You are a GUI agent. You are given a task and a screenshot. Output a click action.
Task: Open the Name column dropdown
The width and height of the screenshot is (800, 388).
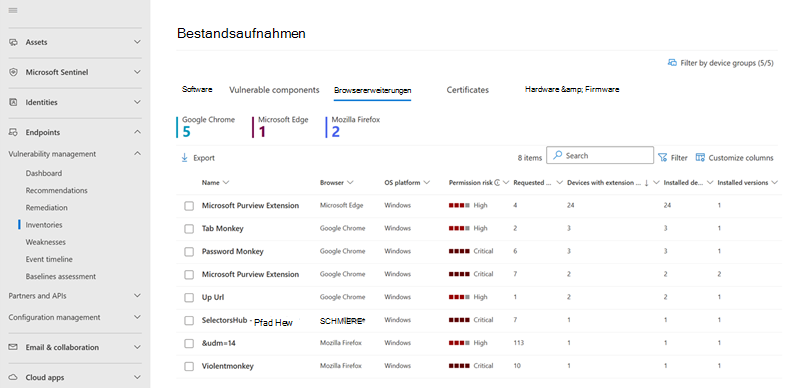point(226,183)
